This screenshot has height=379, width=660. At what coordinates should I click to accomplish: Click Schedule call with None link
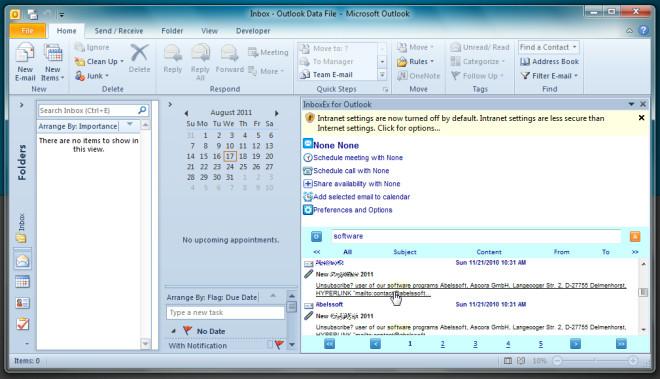tap(351, 171)
